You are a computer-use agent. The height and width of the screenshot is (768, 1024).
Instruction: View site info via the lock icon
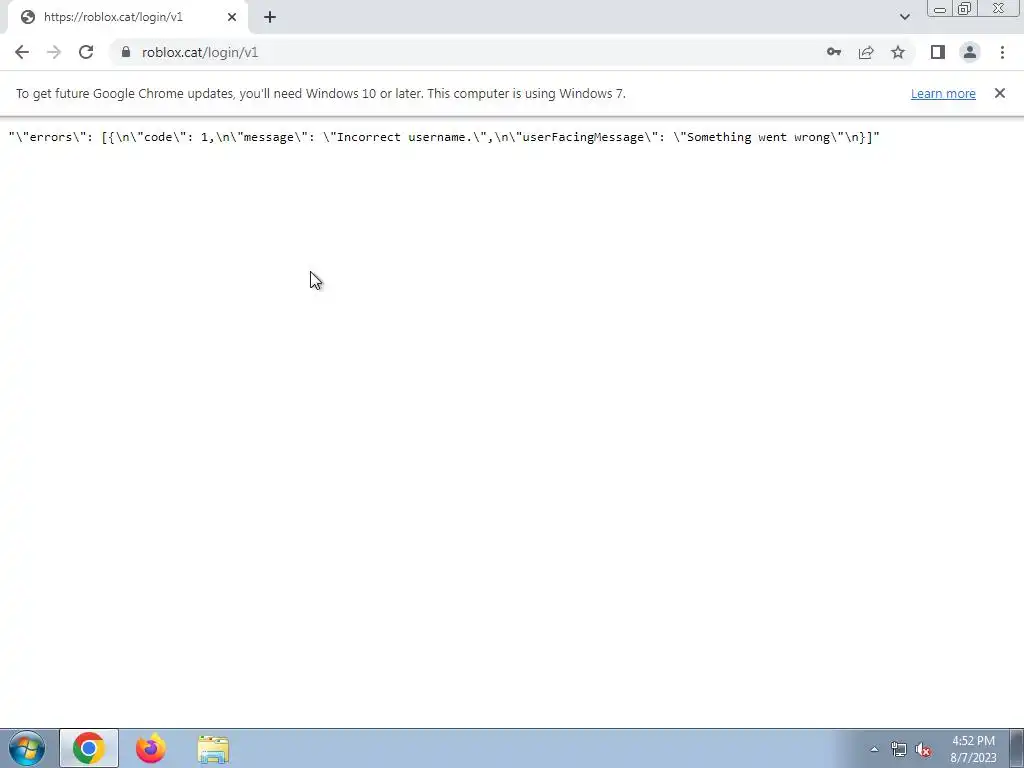(126, 52)
